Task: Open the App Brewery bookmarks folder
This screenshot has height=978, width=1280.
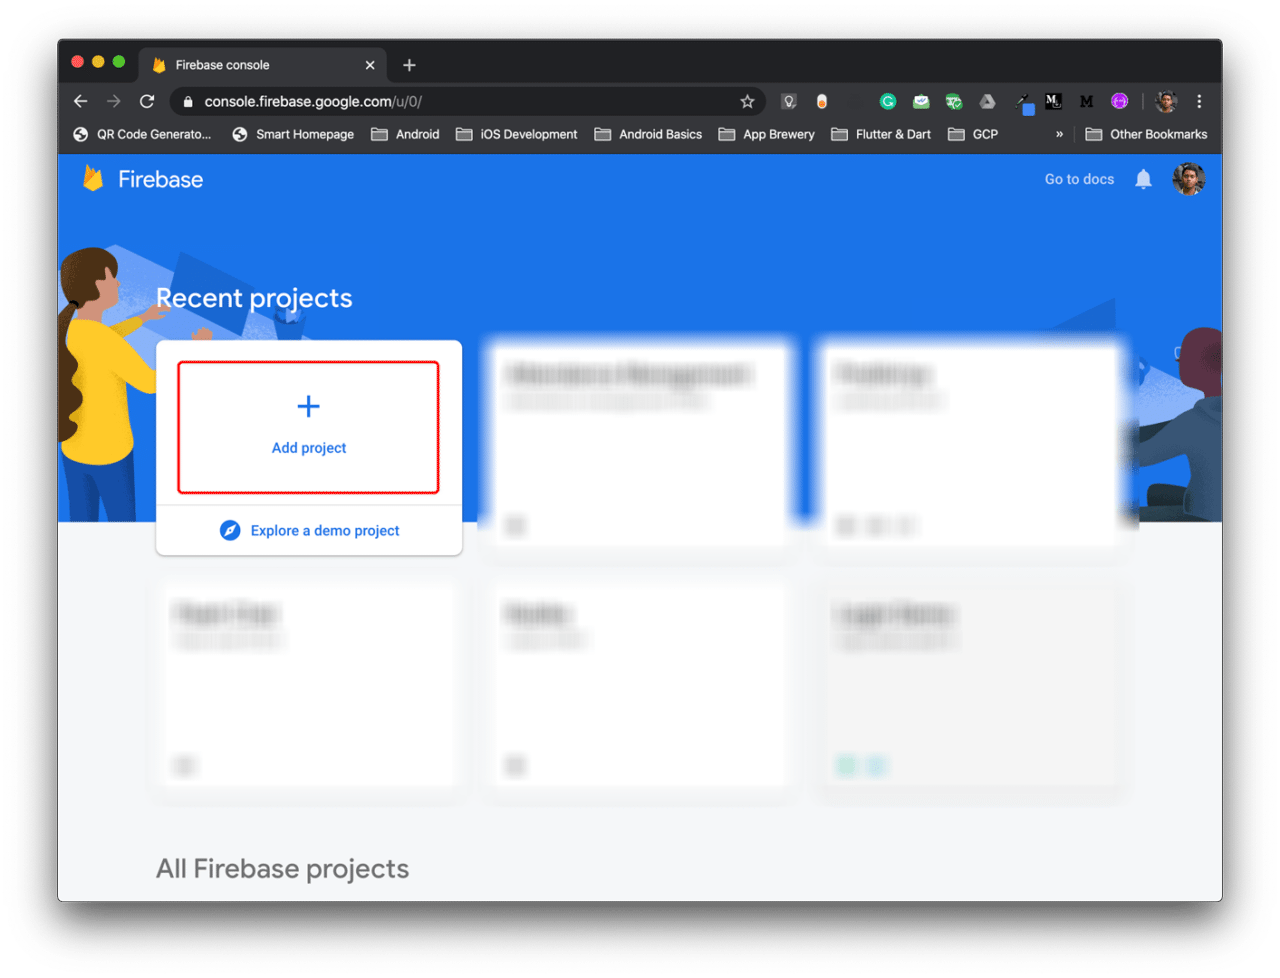Action: pos(766,134)
